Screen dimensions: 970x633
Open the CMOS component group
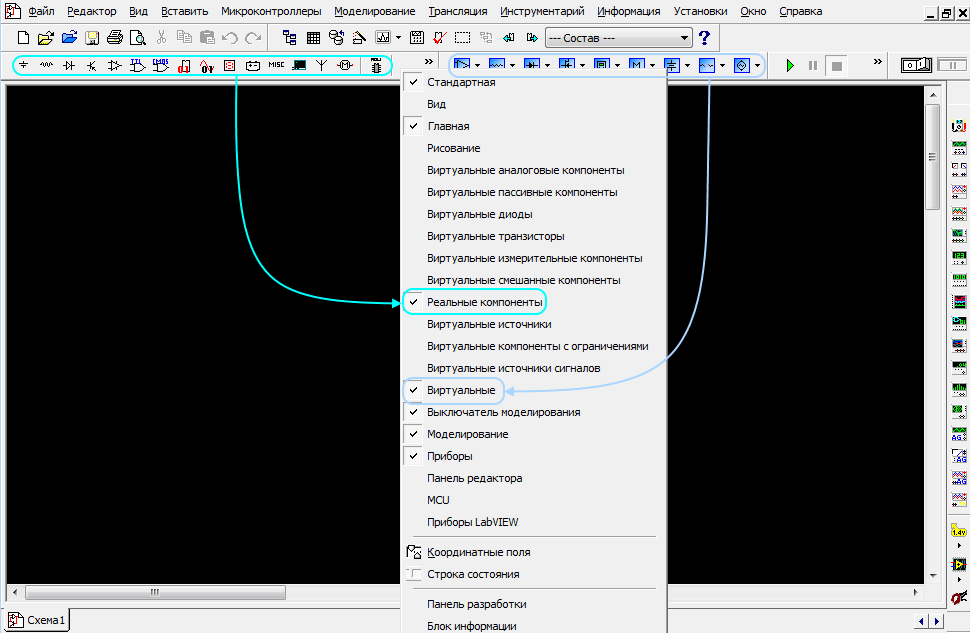click(x=160, y=65)
